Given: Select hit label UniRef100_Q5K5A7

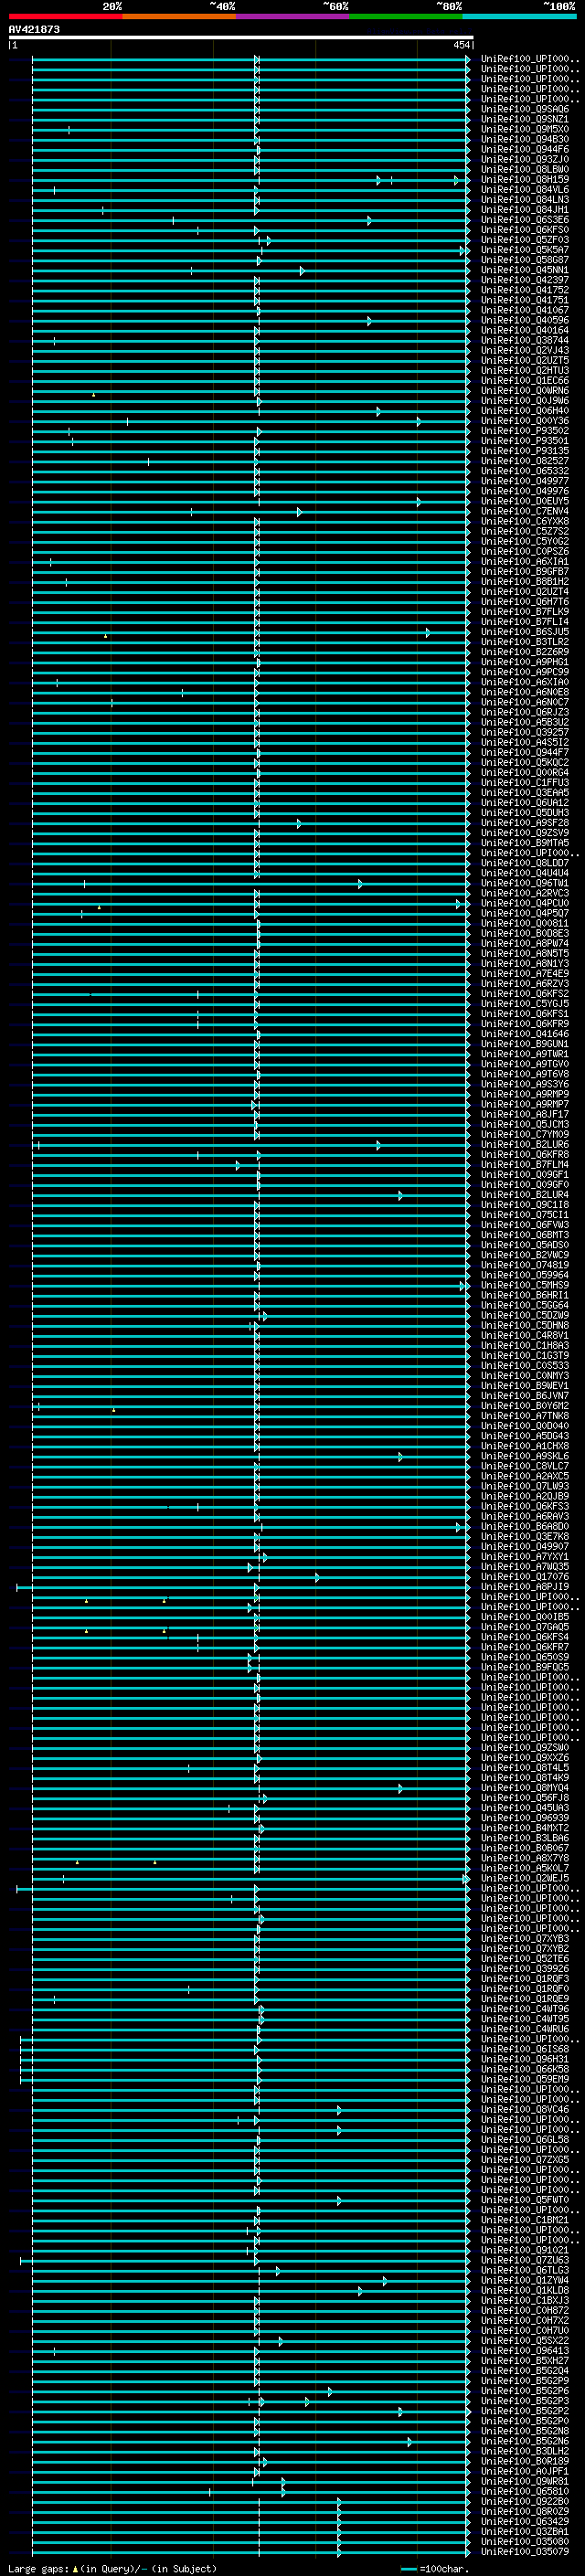Looking at the screenshot, I should [525, 250].
